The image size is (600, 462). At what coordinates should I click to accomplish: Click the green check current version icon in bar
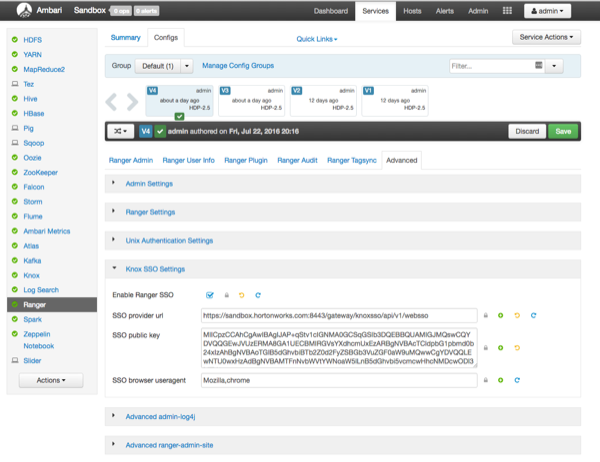[160, 131]
